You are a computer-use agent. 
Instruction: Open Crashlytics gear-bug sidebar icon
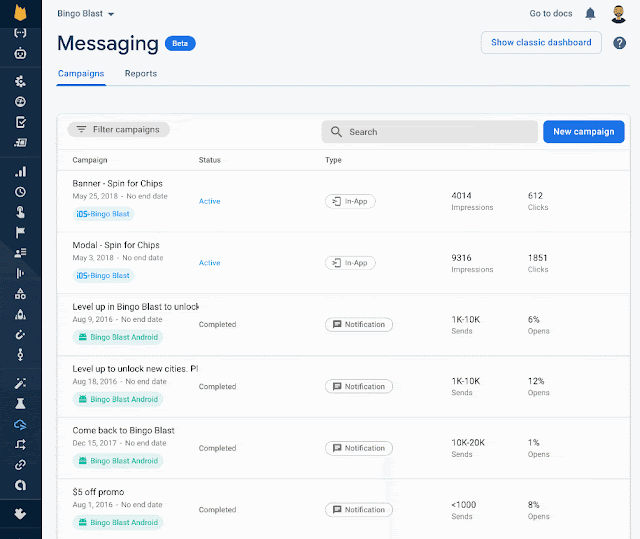coord(20,81)
